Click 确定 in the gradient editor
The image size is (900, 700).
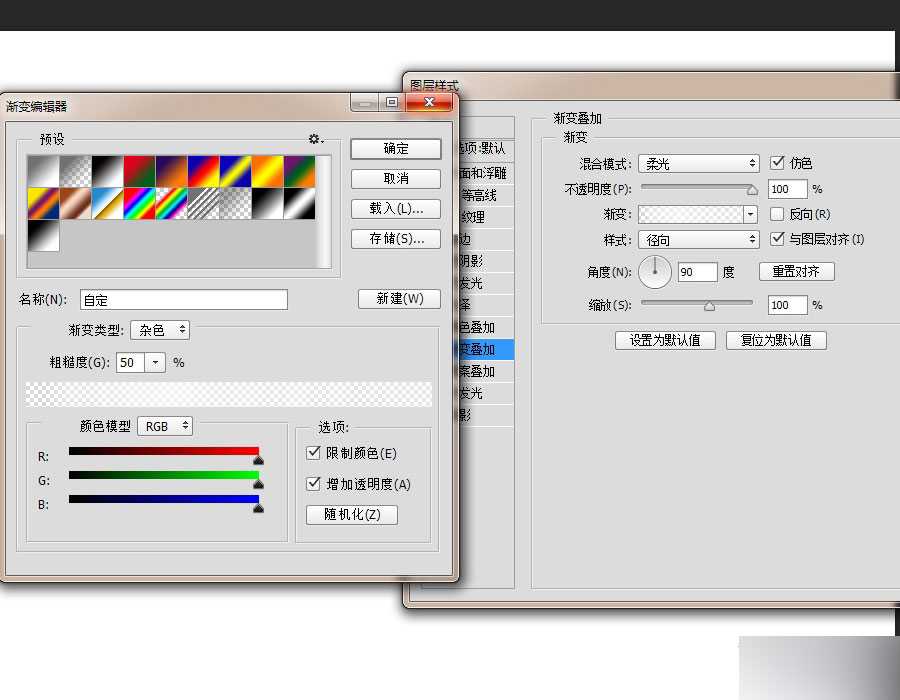point(396,149)
